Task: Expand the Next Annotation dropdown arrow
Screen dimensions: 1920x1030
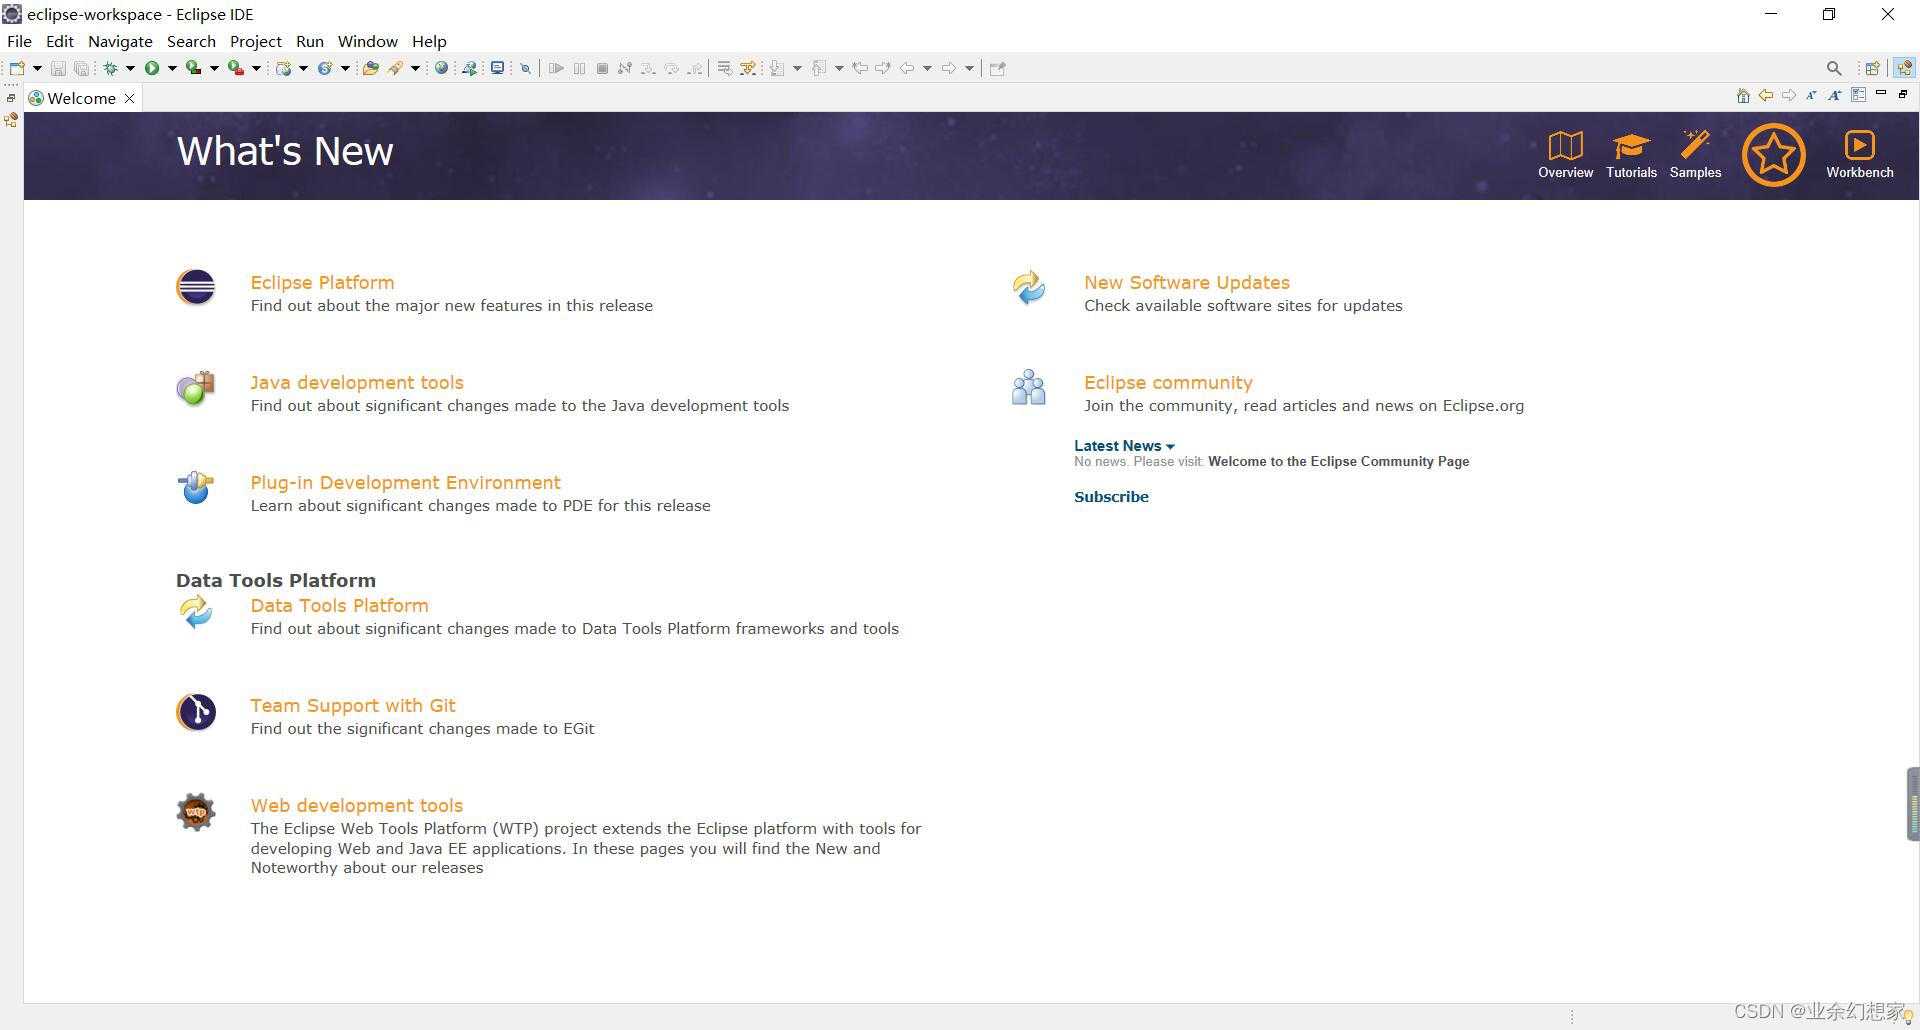Action: [797, 68]
